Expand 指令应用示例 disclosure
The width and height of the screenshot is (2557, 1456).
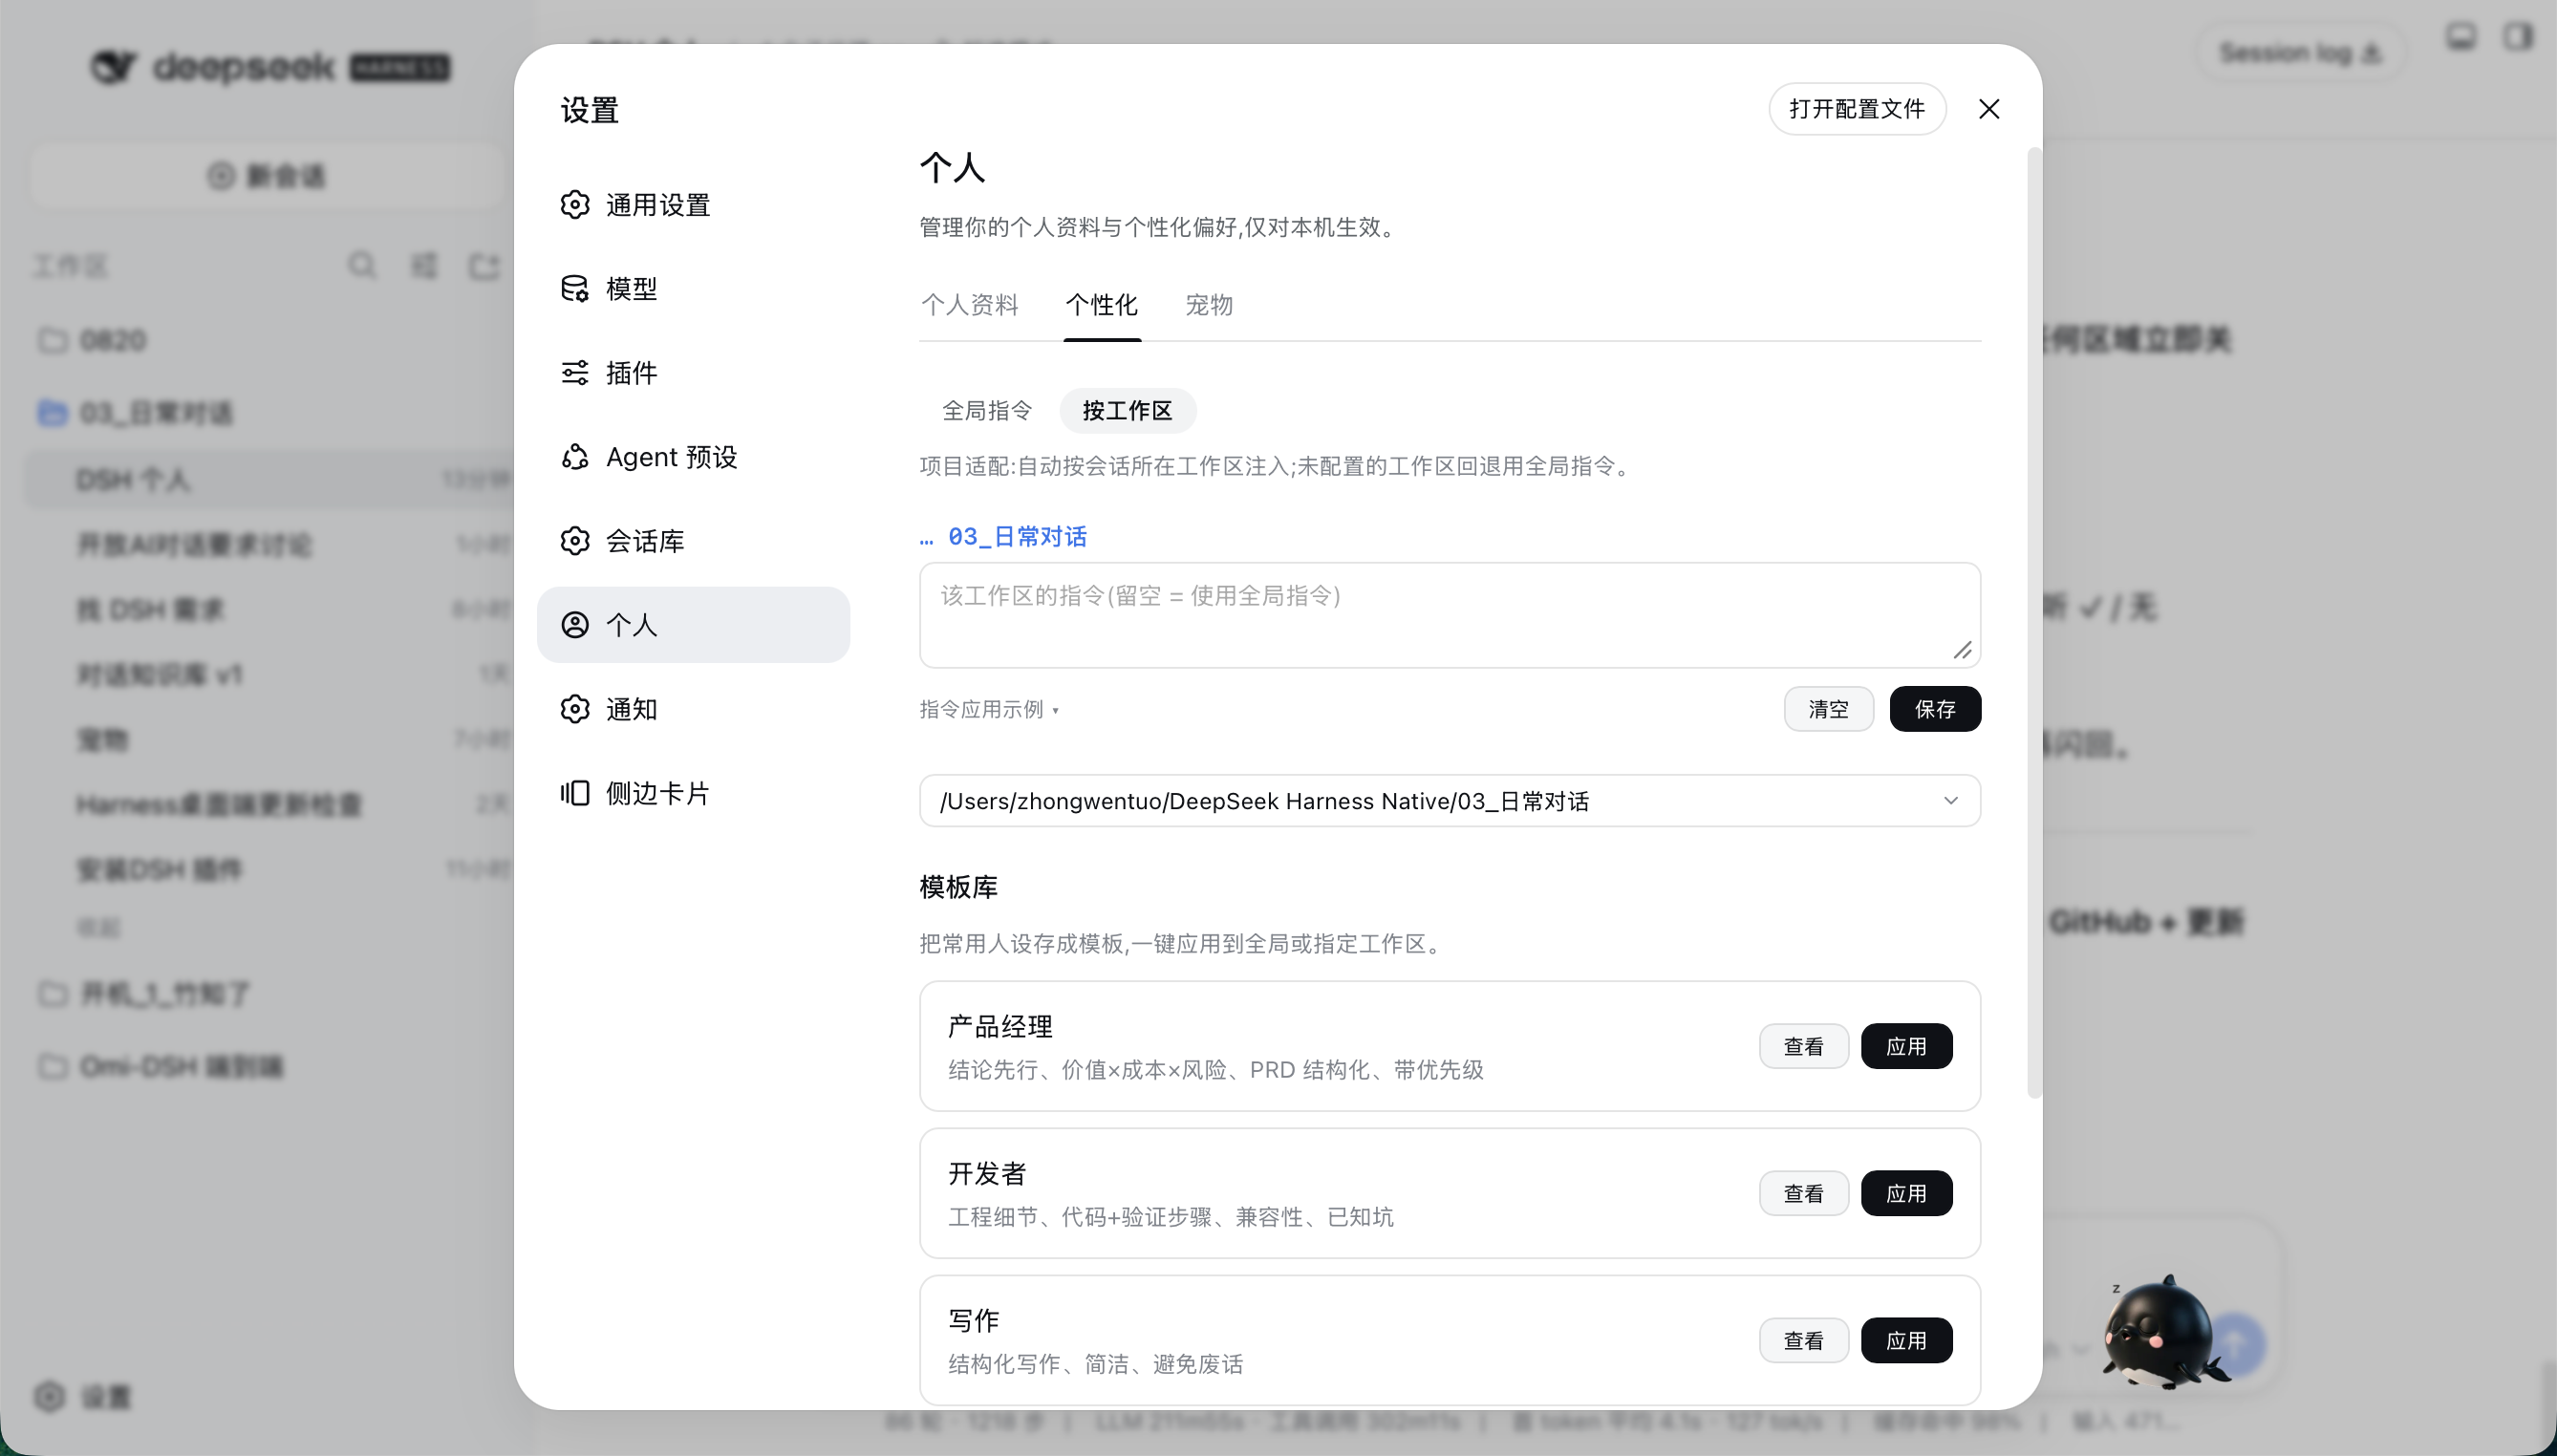point(989,709)
